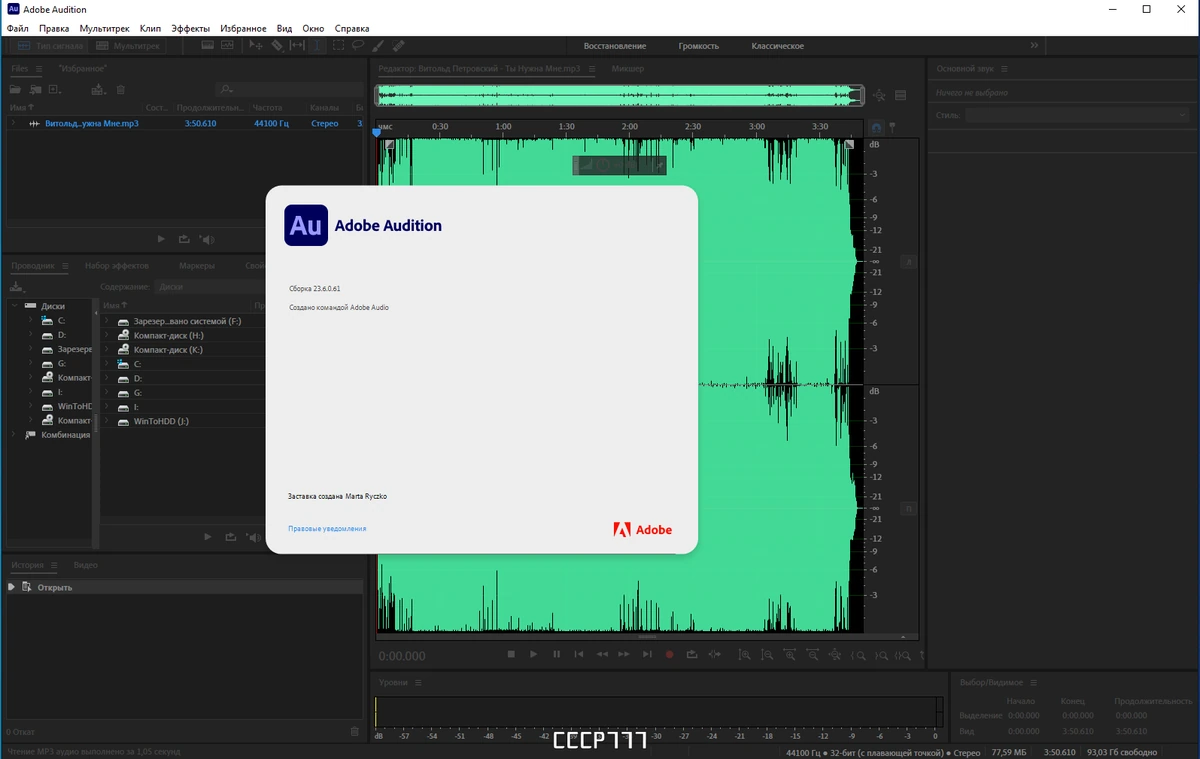Viewport: 1200px width, 759px height.
Task: Click the Rewind transport button
Action: point(602,654)
